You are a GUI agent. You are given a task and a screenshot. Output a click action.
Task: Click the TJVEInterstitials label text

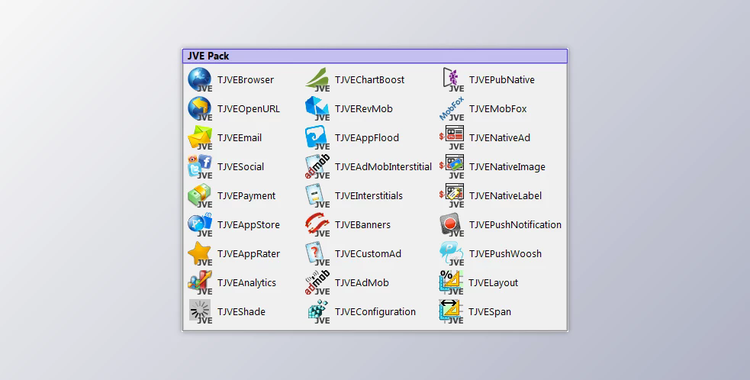click(x=368, y=196)
